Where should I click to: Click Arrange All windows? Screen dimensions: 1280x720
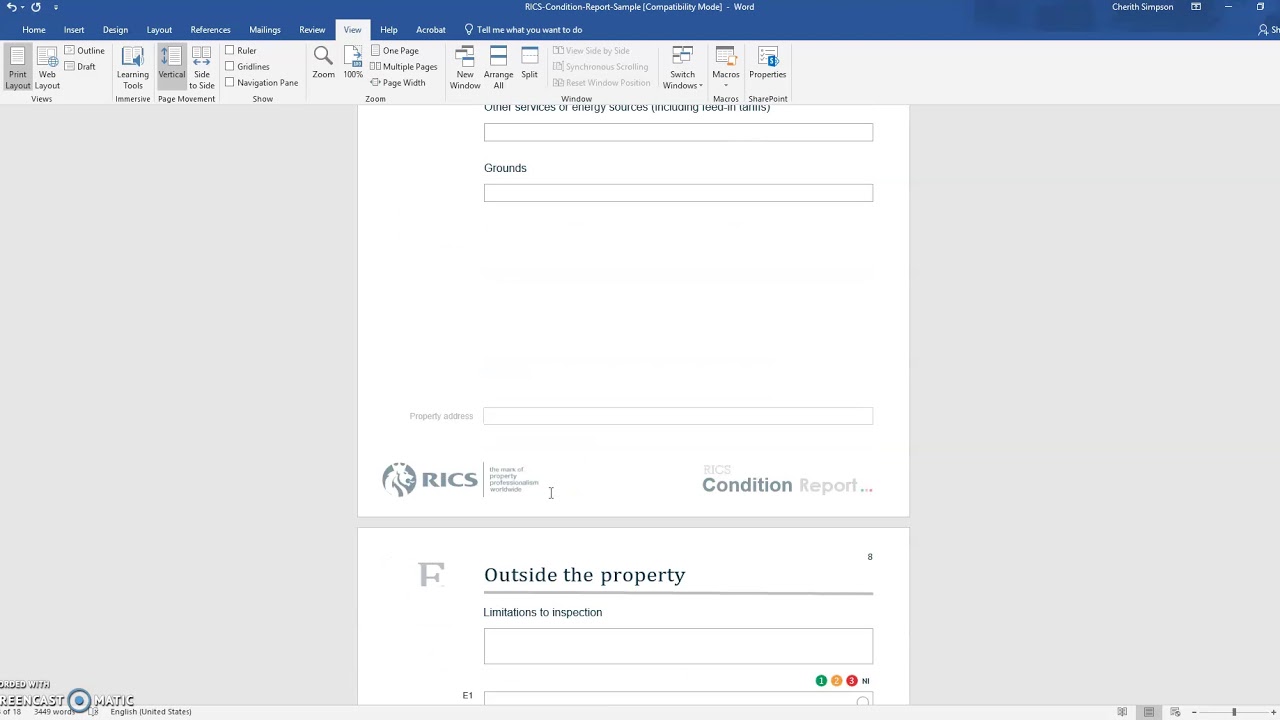[498, 68]
